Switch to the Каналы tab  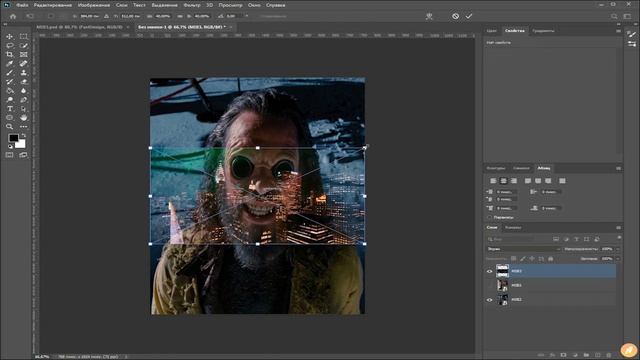pyautogui.click(x=513, y=227)
